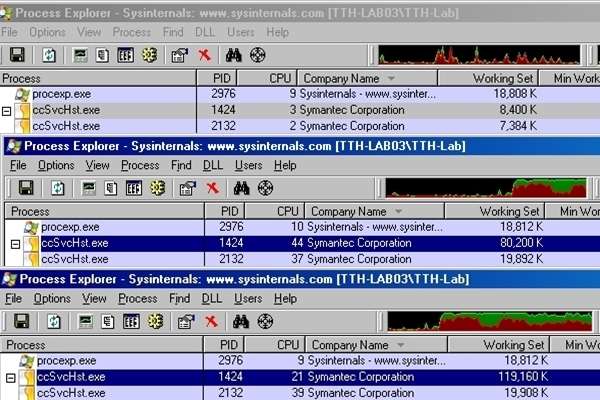Open Properties icon in bottom window toolbar
The width and height of the screenshot is (600, 400).
186,322
